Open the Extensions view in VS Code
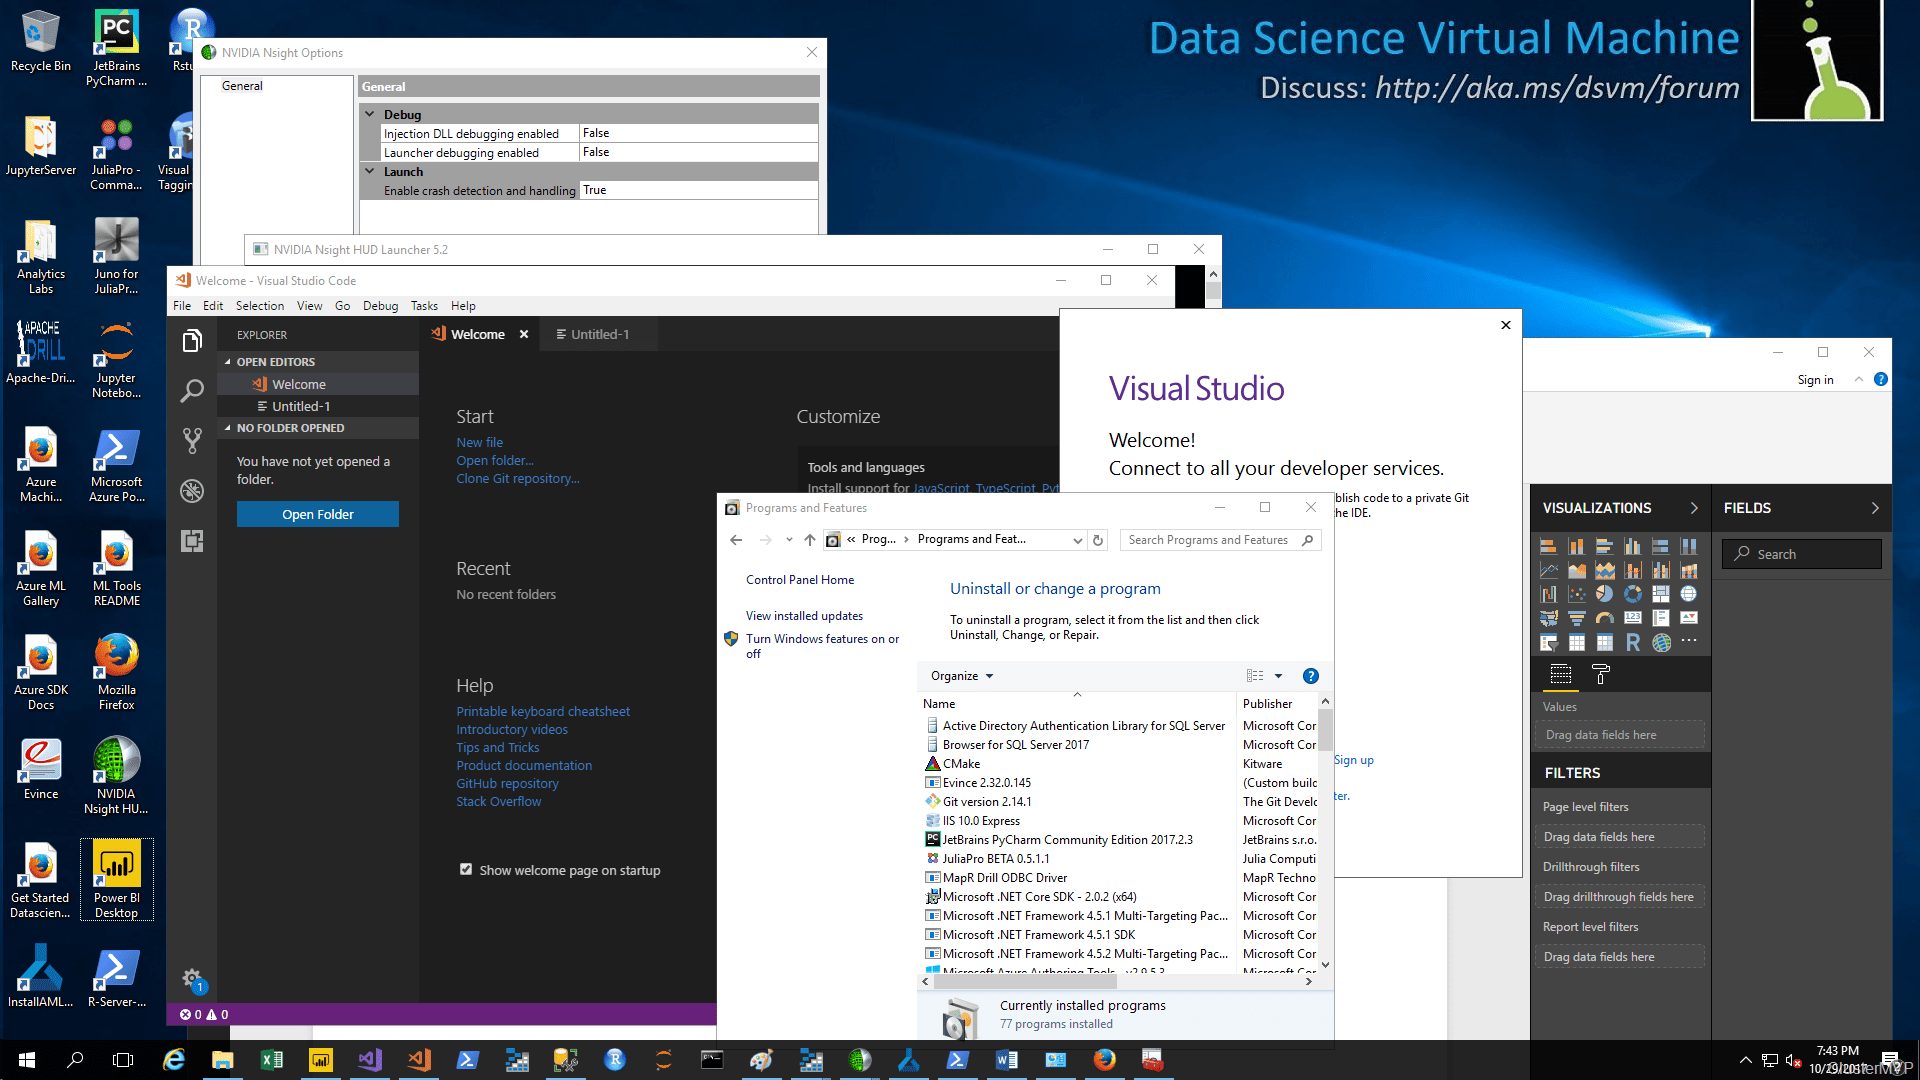Screen dimensions: 1920x1080 click(192, 541)
